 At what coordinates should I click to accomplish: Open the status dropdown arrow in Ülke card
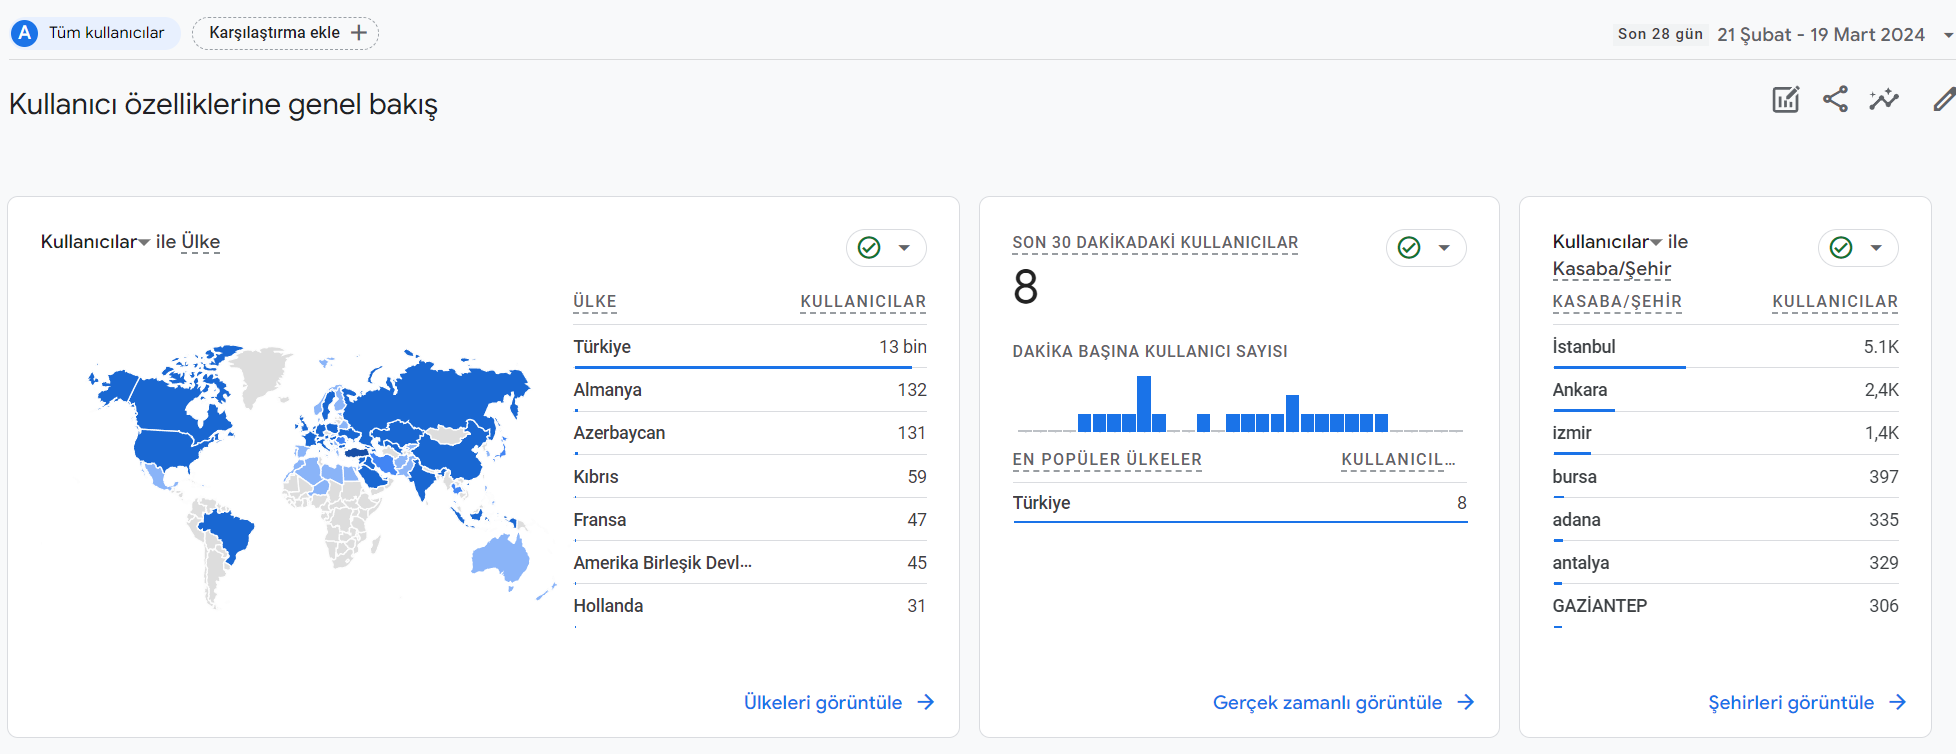pos(904,248)
